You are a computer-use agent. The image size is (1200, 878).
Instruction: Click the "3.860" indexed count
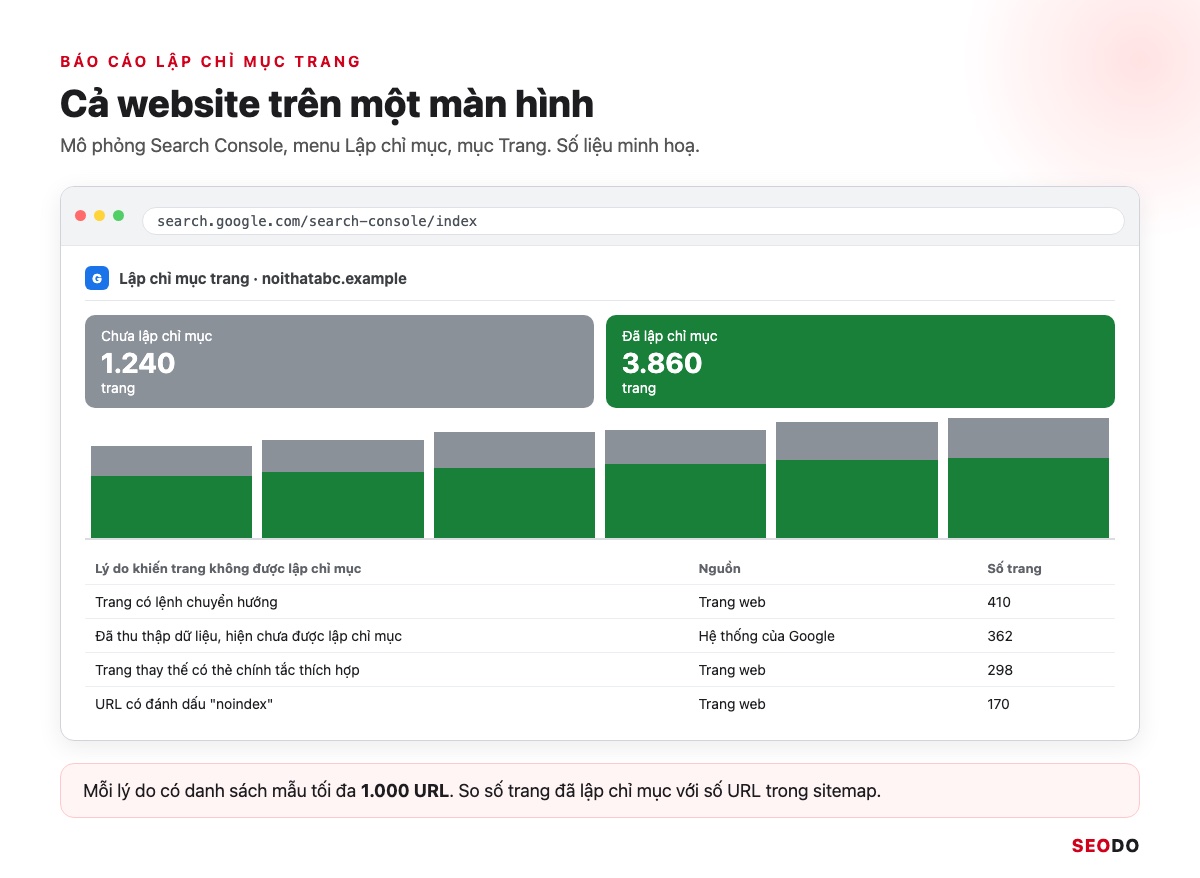pos(662,363)
